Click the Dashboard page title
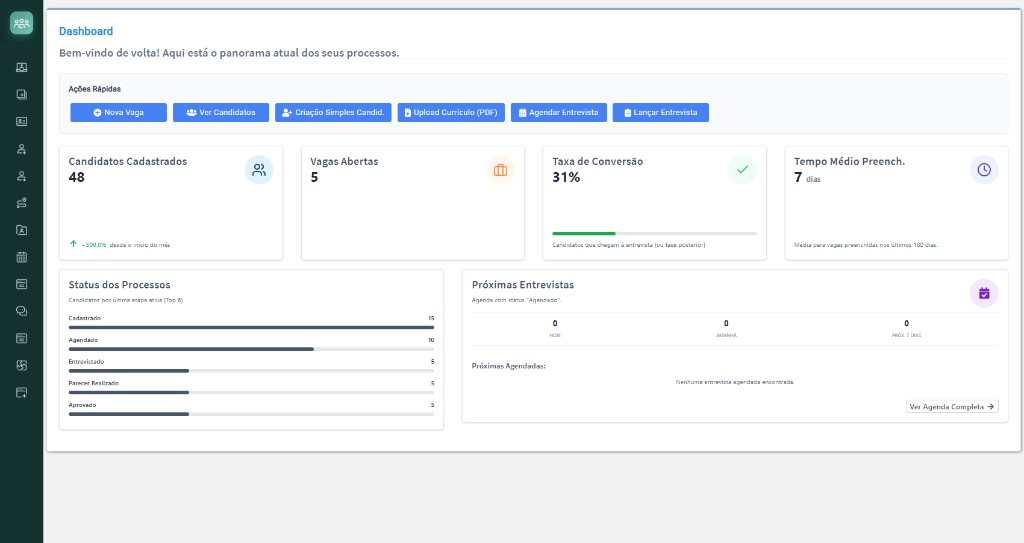The height and width of the screenshot is (543, 1024). (x=86, y=31)
